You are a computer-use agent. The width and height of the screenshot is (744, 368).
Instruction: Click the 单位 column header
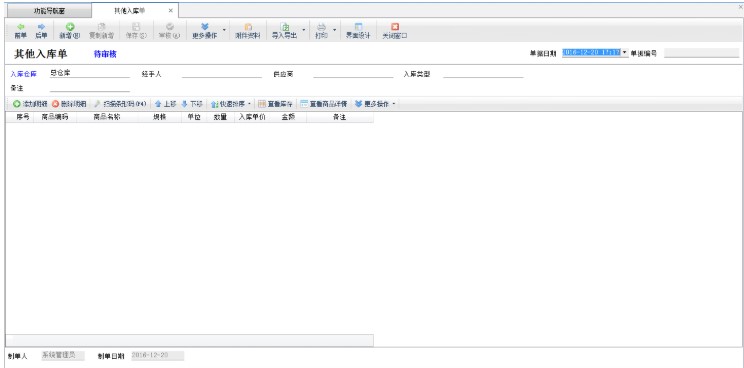(194, 117)
